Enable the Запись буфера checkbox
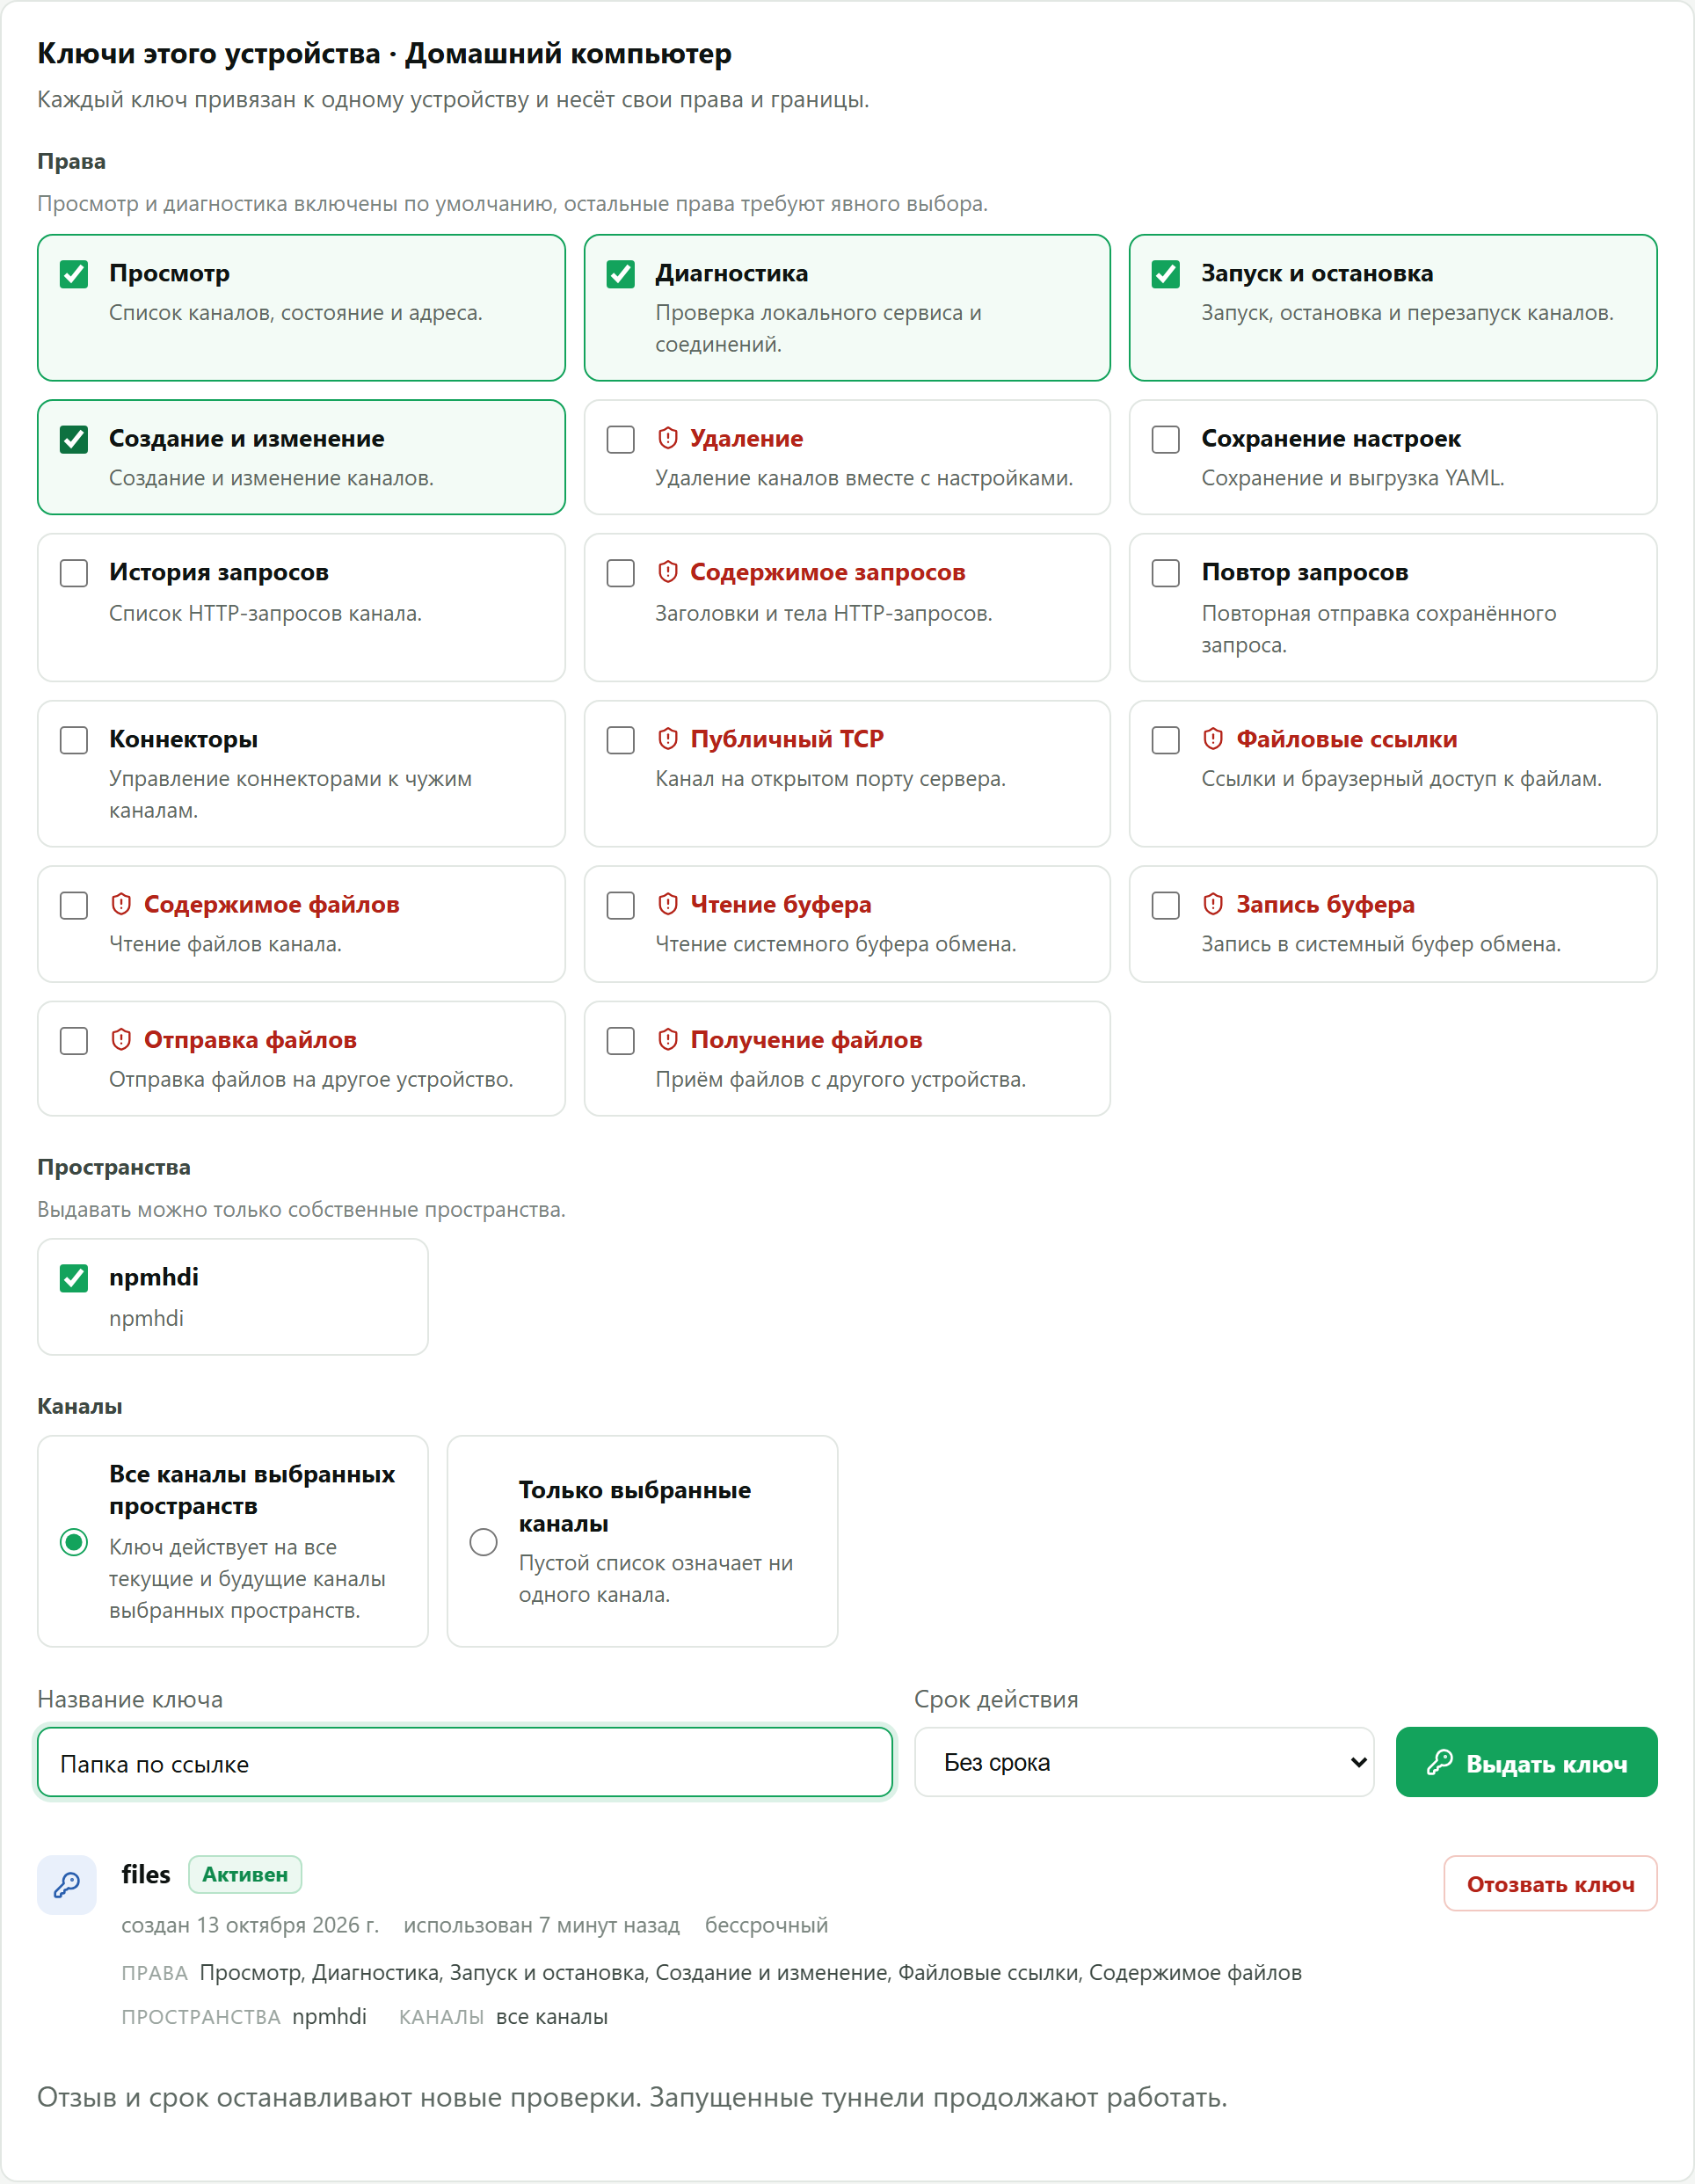 (1166, 905)
